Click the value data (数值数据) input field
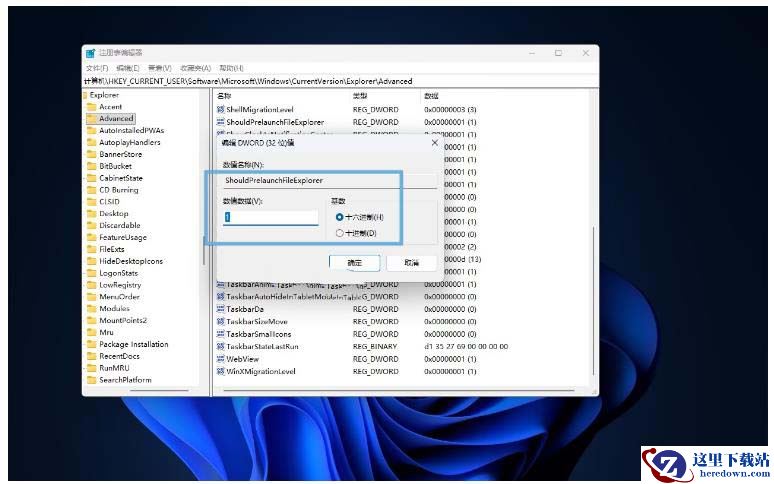Viewport: 774px width, 484px height. [x=270, y=217]
